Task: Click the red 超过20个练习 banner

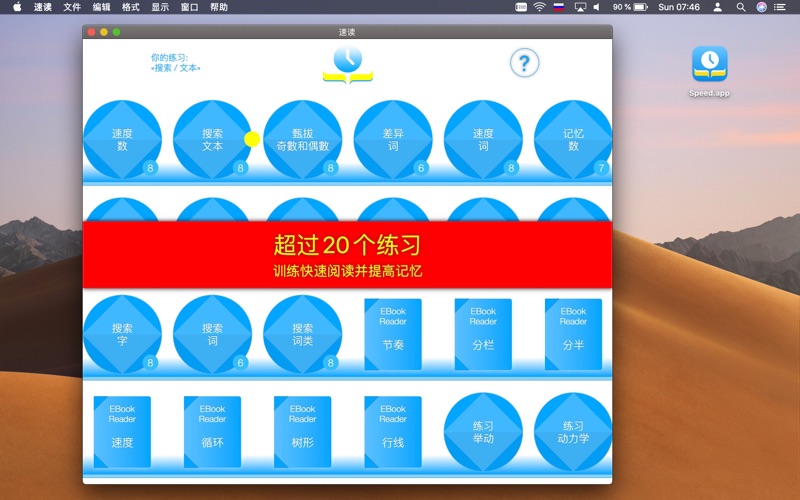Action: point(347,255)
